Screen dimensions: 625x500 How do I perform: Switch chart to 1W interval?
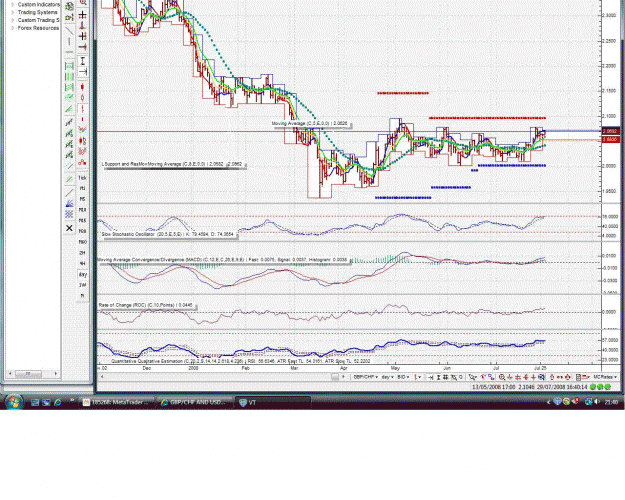coord(83,285)
